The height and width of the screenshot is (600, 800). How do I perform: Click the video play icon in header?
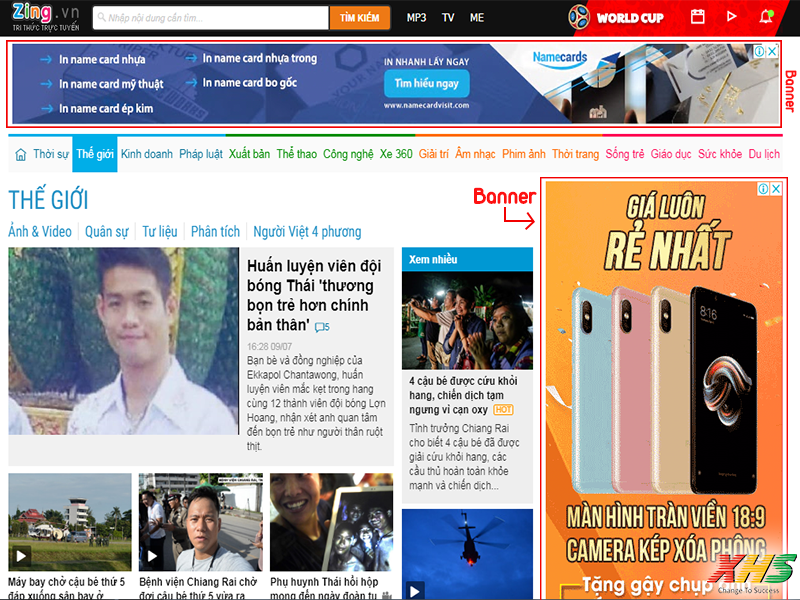731,17
